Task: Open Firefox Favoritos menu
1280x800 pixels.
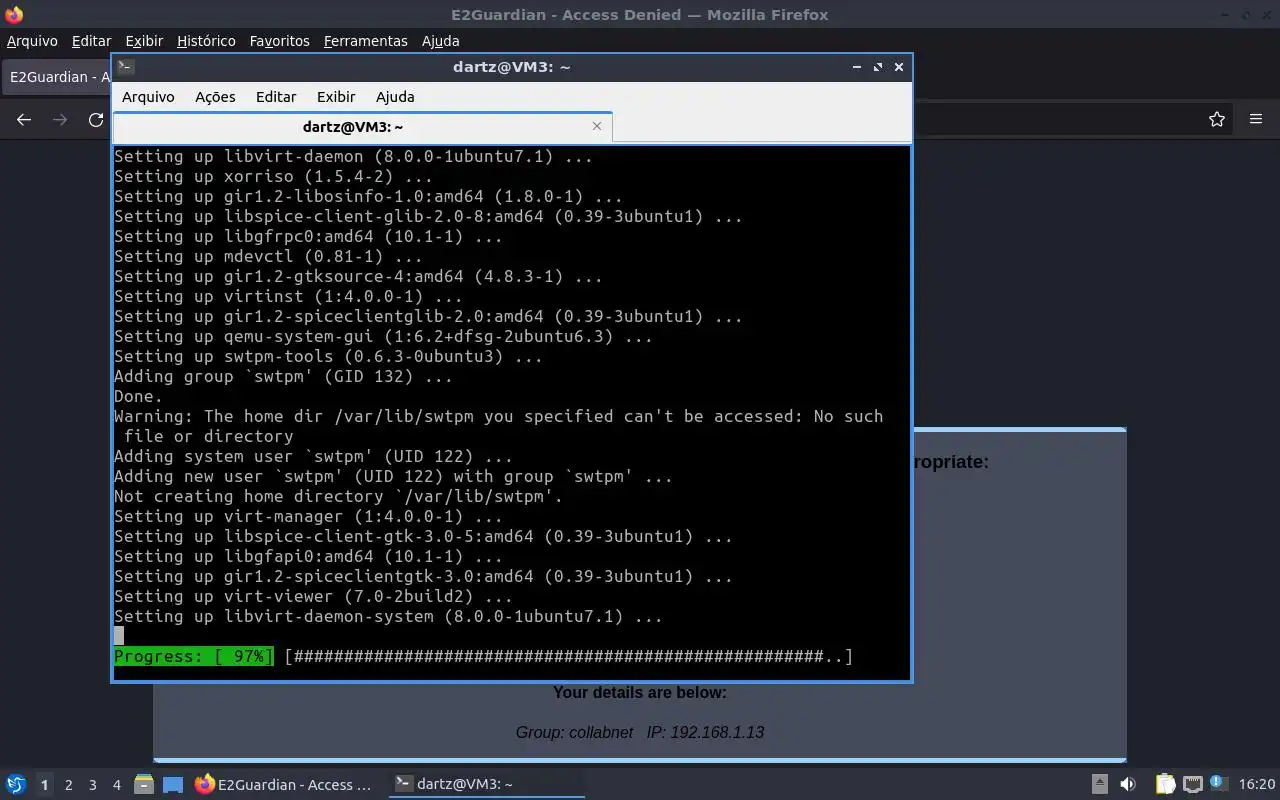Action: [280, 41]
